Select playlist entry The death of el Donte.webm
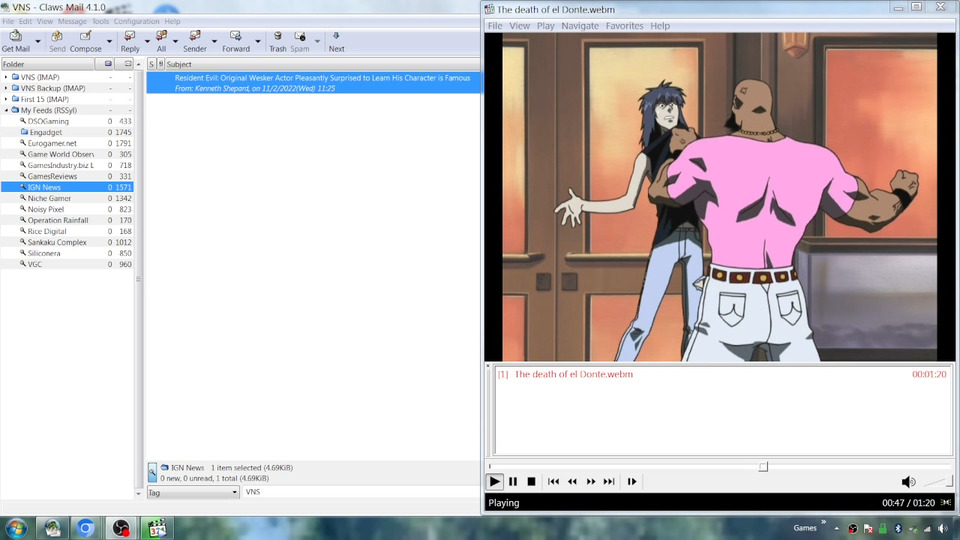Screen dimensions: 960x540 click(721, 374)
